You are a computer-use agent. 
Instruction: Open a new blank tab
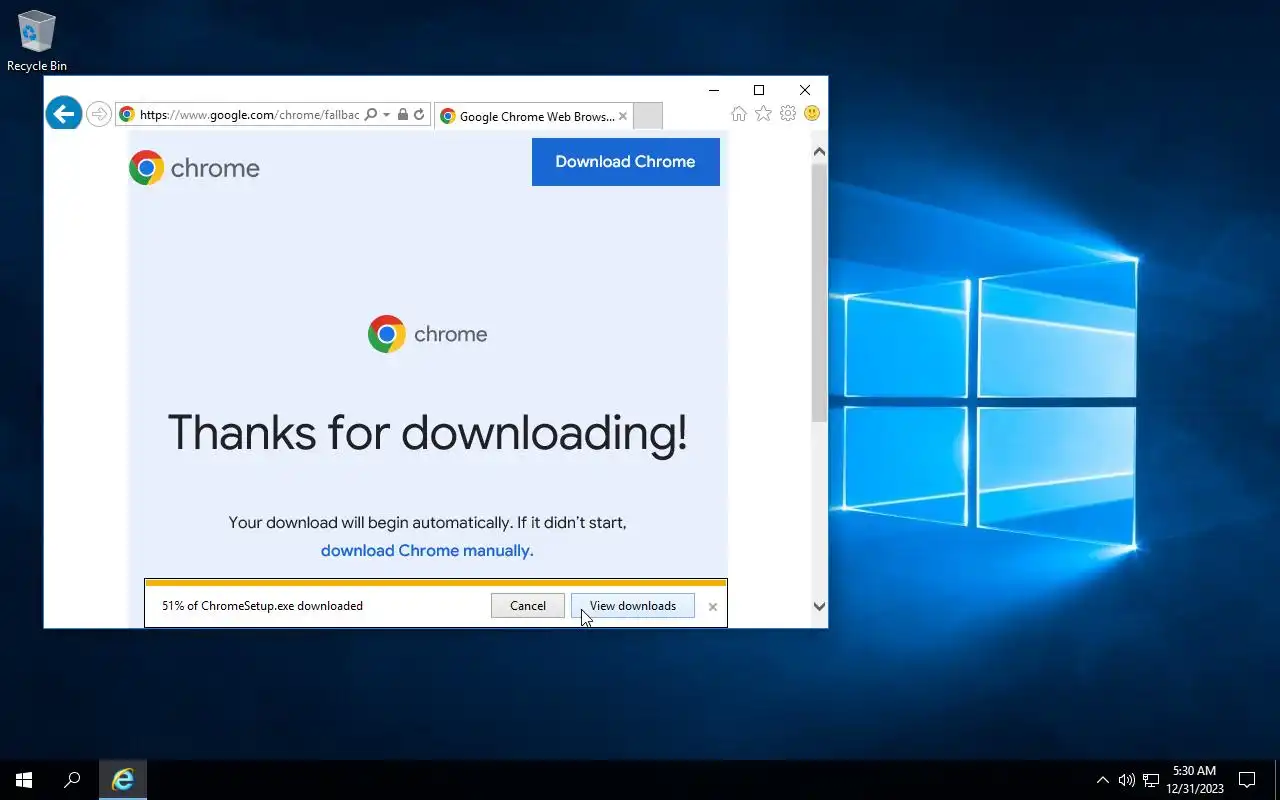648,116
